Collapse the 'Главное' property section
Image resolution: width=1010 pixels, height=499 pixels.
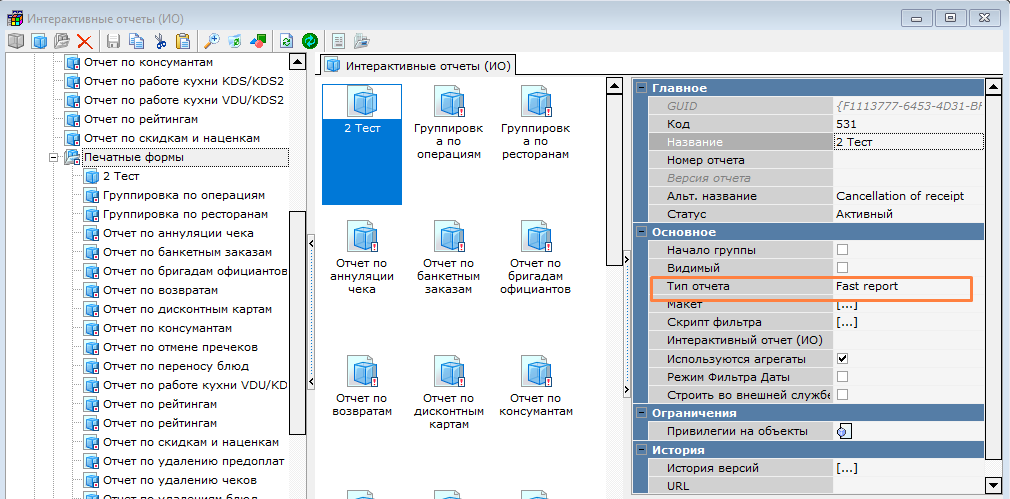641,89
